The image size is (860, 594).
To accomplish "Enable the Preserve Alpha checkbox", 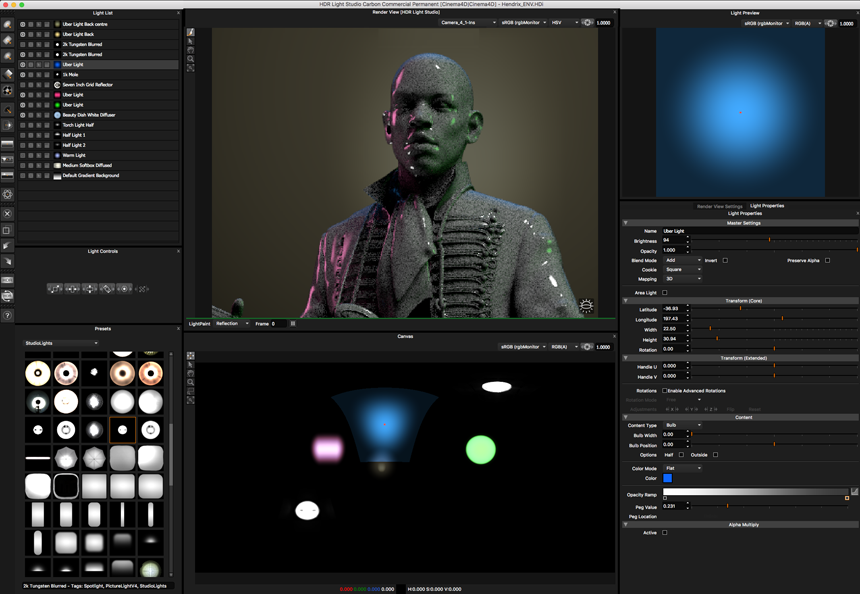I will point(827,261).
